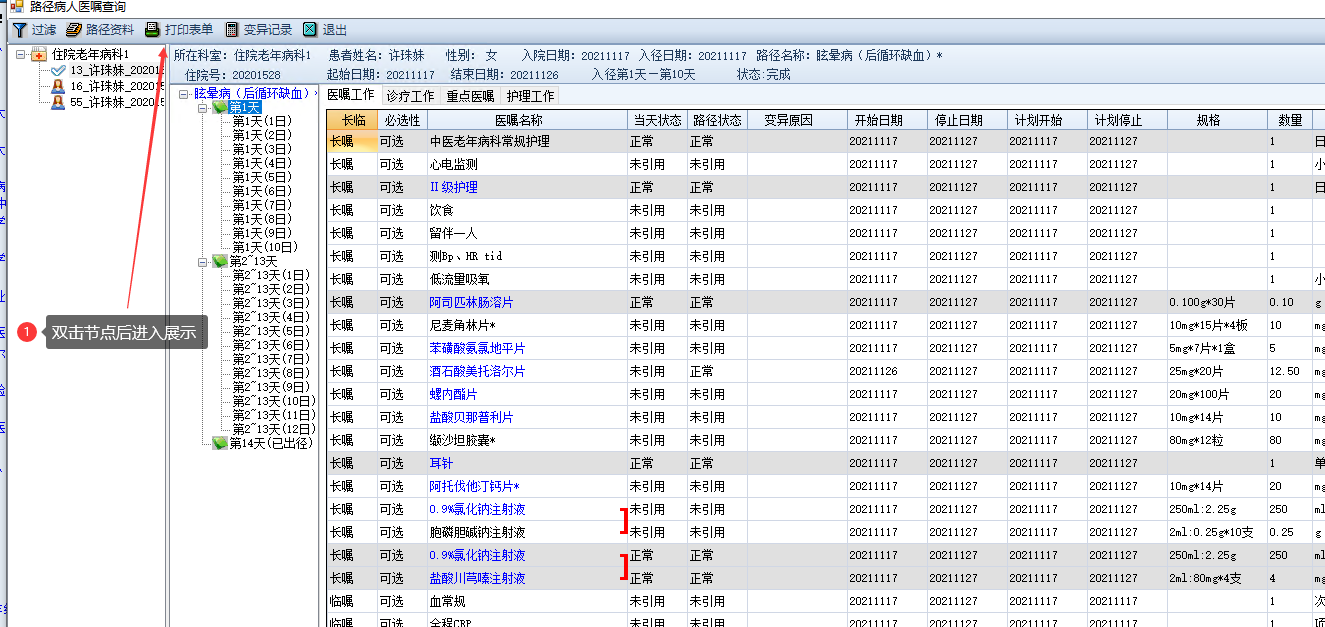Switch to the 护理工作 tab
1325x627 pixels.
coord(530,97)
